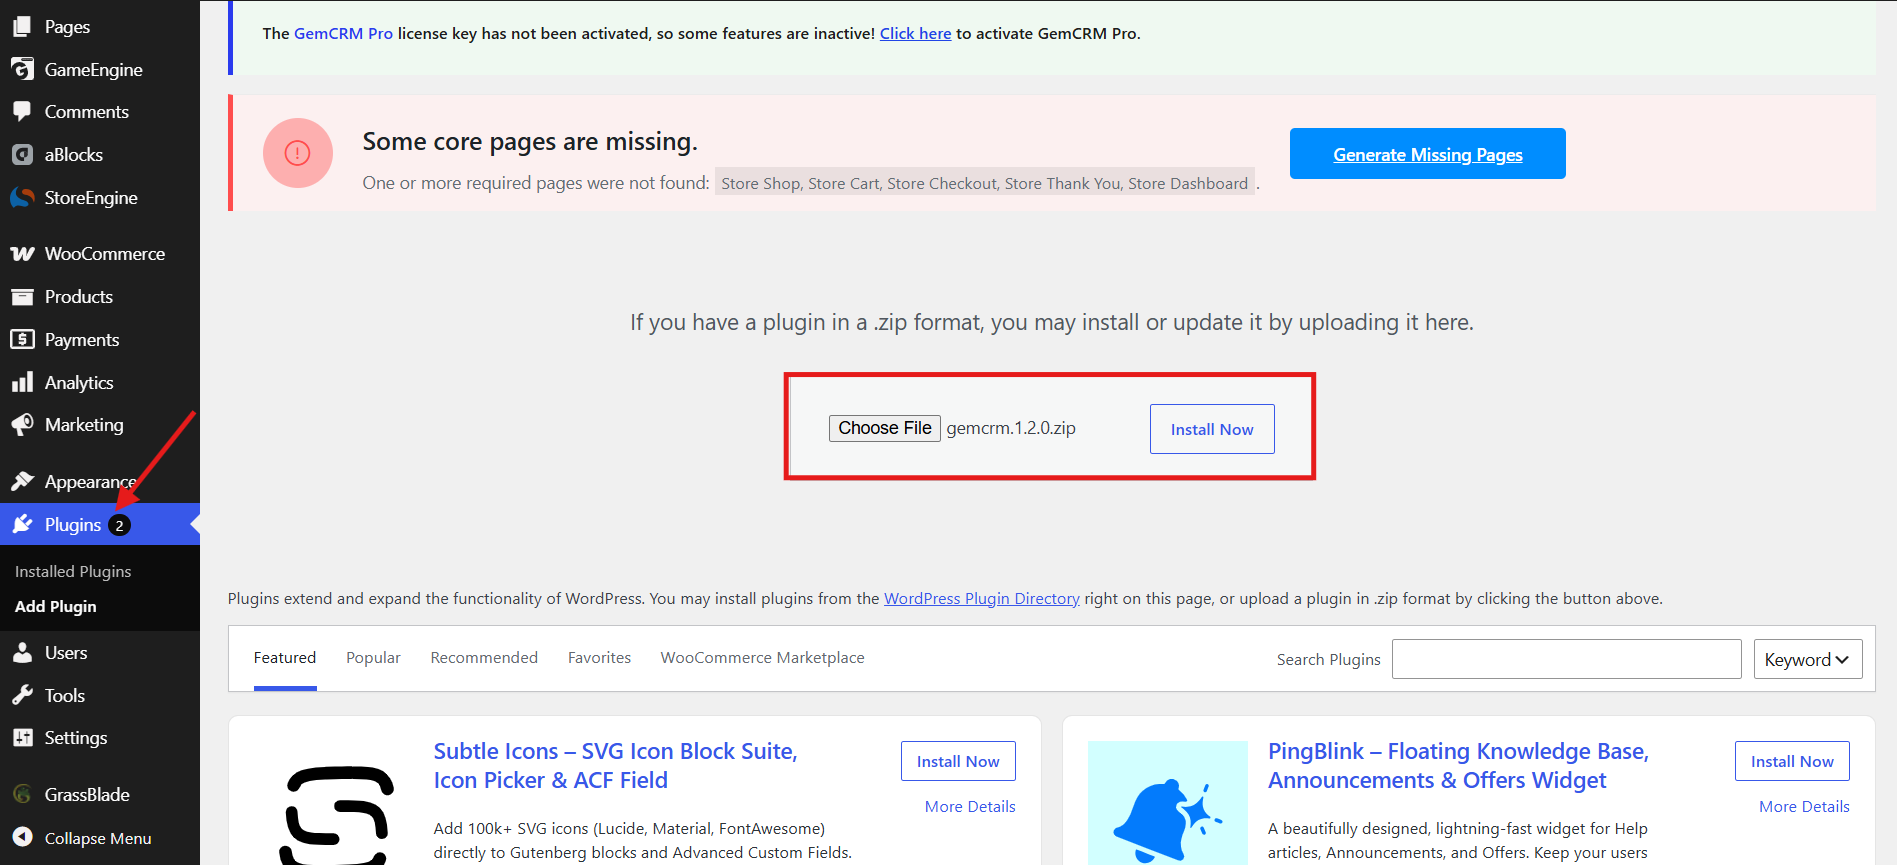The height and width of the screenshot is (865, 1897).
Task: Click the Plugins plug icon
Action: click(22, 524)
